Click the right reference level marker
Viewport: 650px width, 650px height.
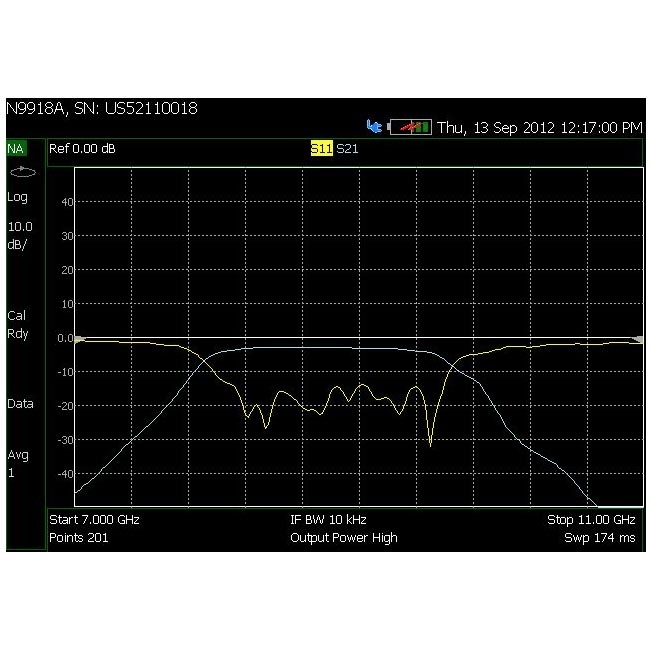(x=637, y=339)
